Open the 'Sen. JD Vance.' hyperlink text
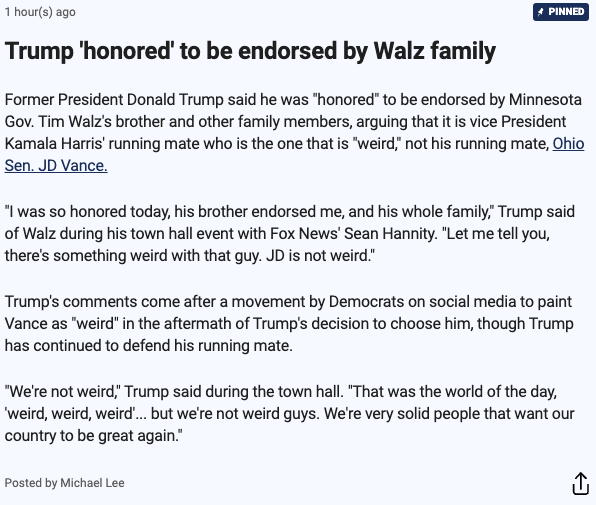The image size is (596, 505). coord(56,166)
